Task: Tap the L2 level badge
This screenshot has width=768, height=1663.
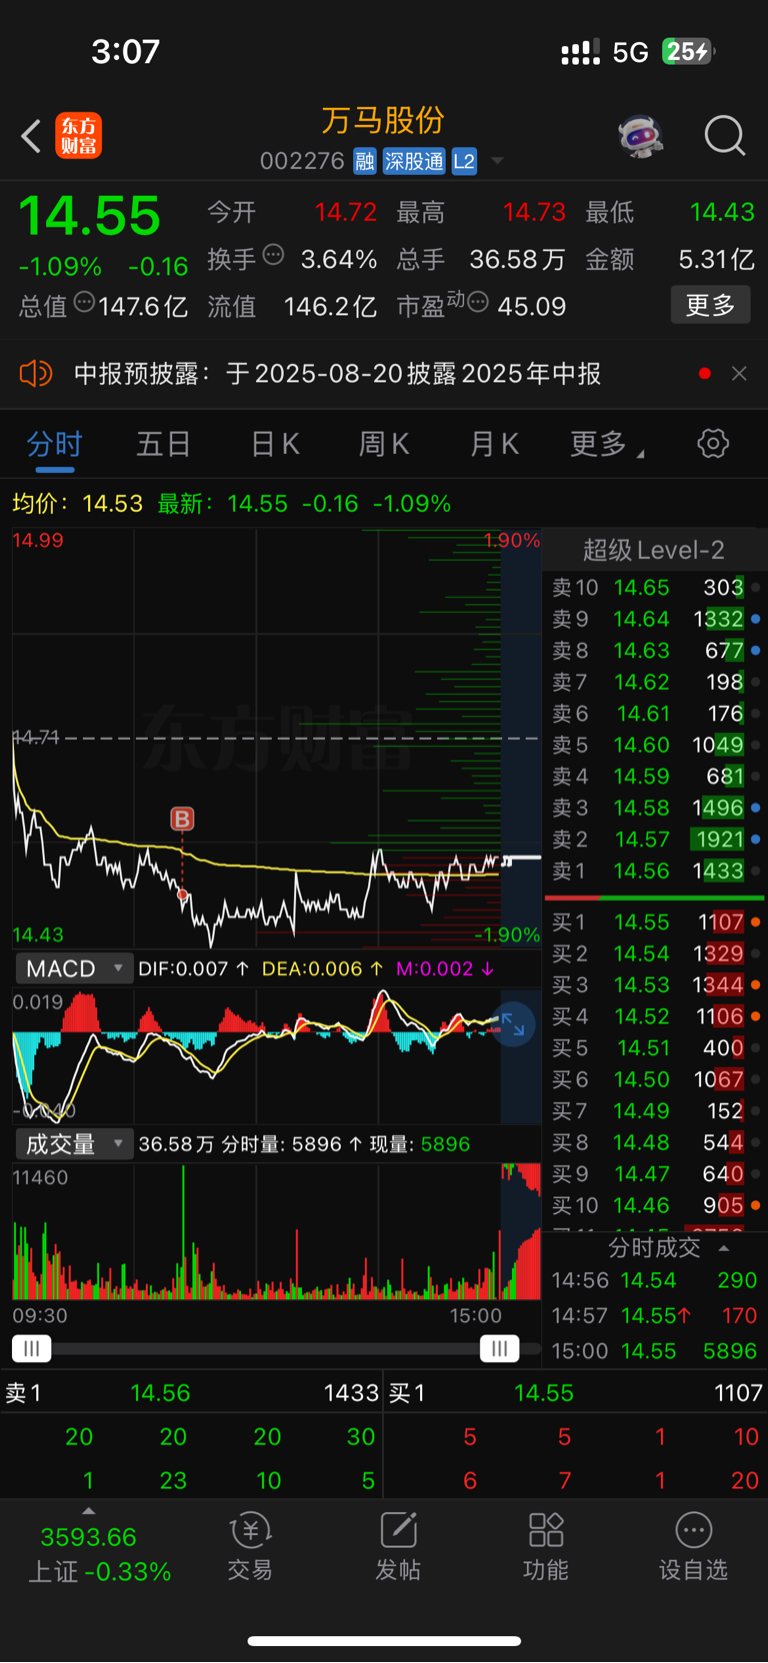Action: pyautogui.click(x=464, y=161)
